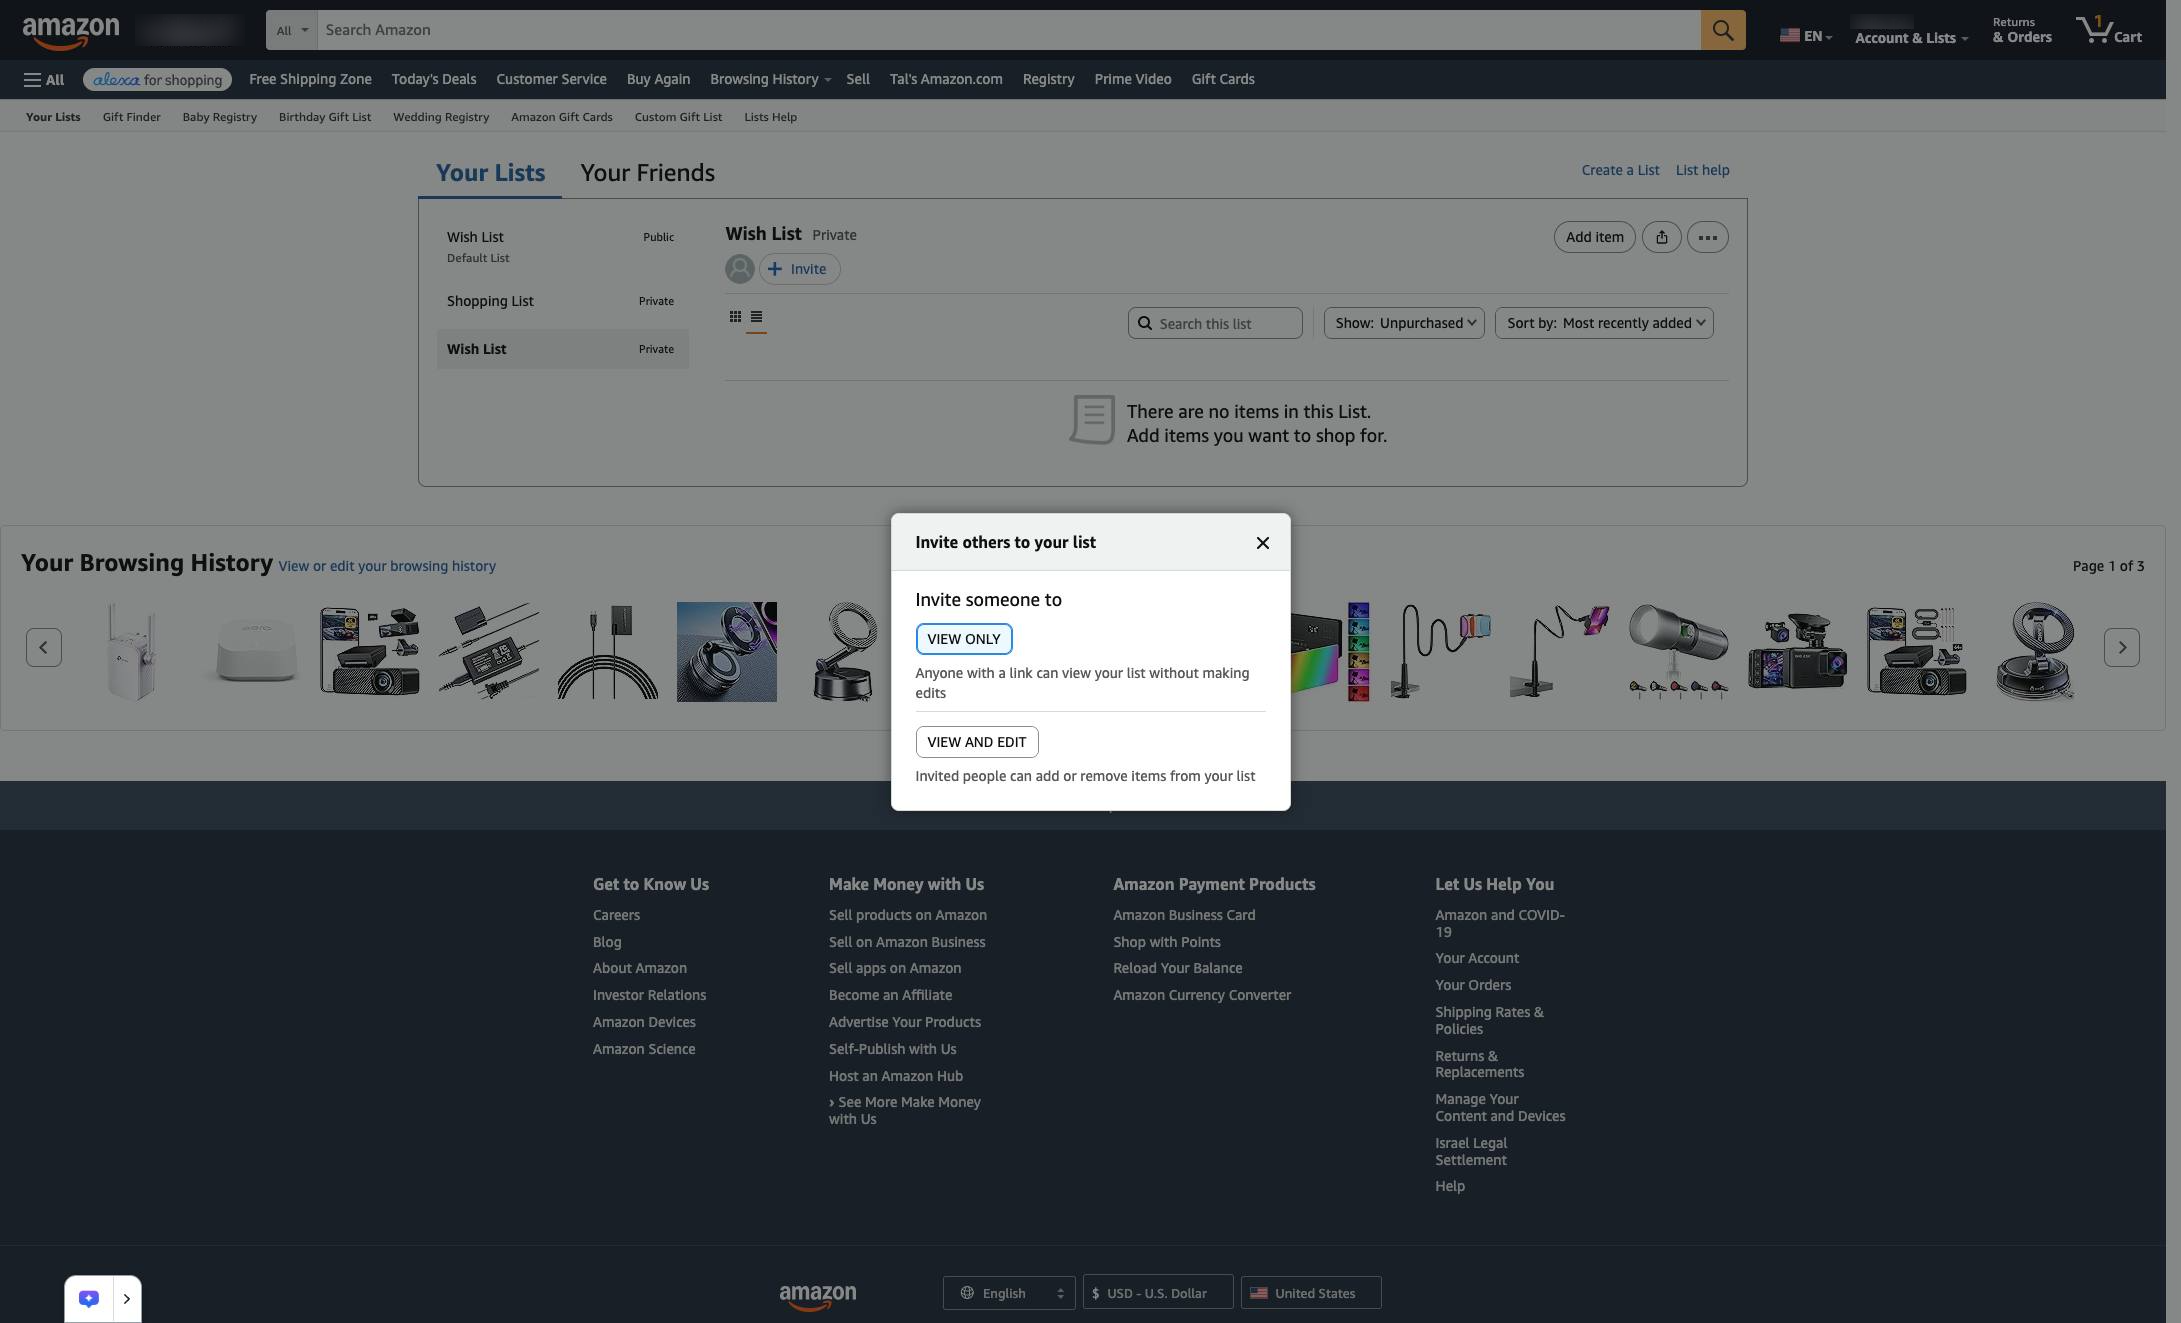Open Returns & Orders

pos(2021,30)
